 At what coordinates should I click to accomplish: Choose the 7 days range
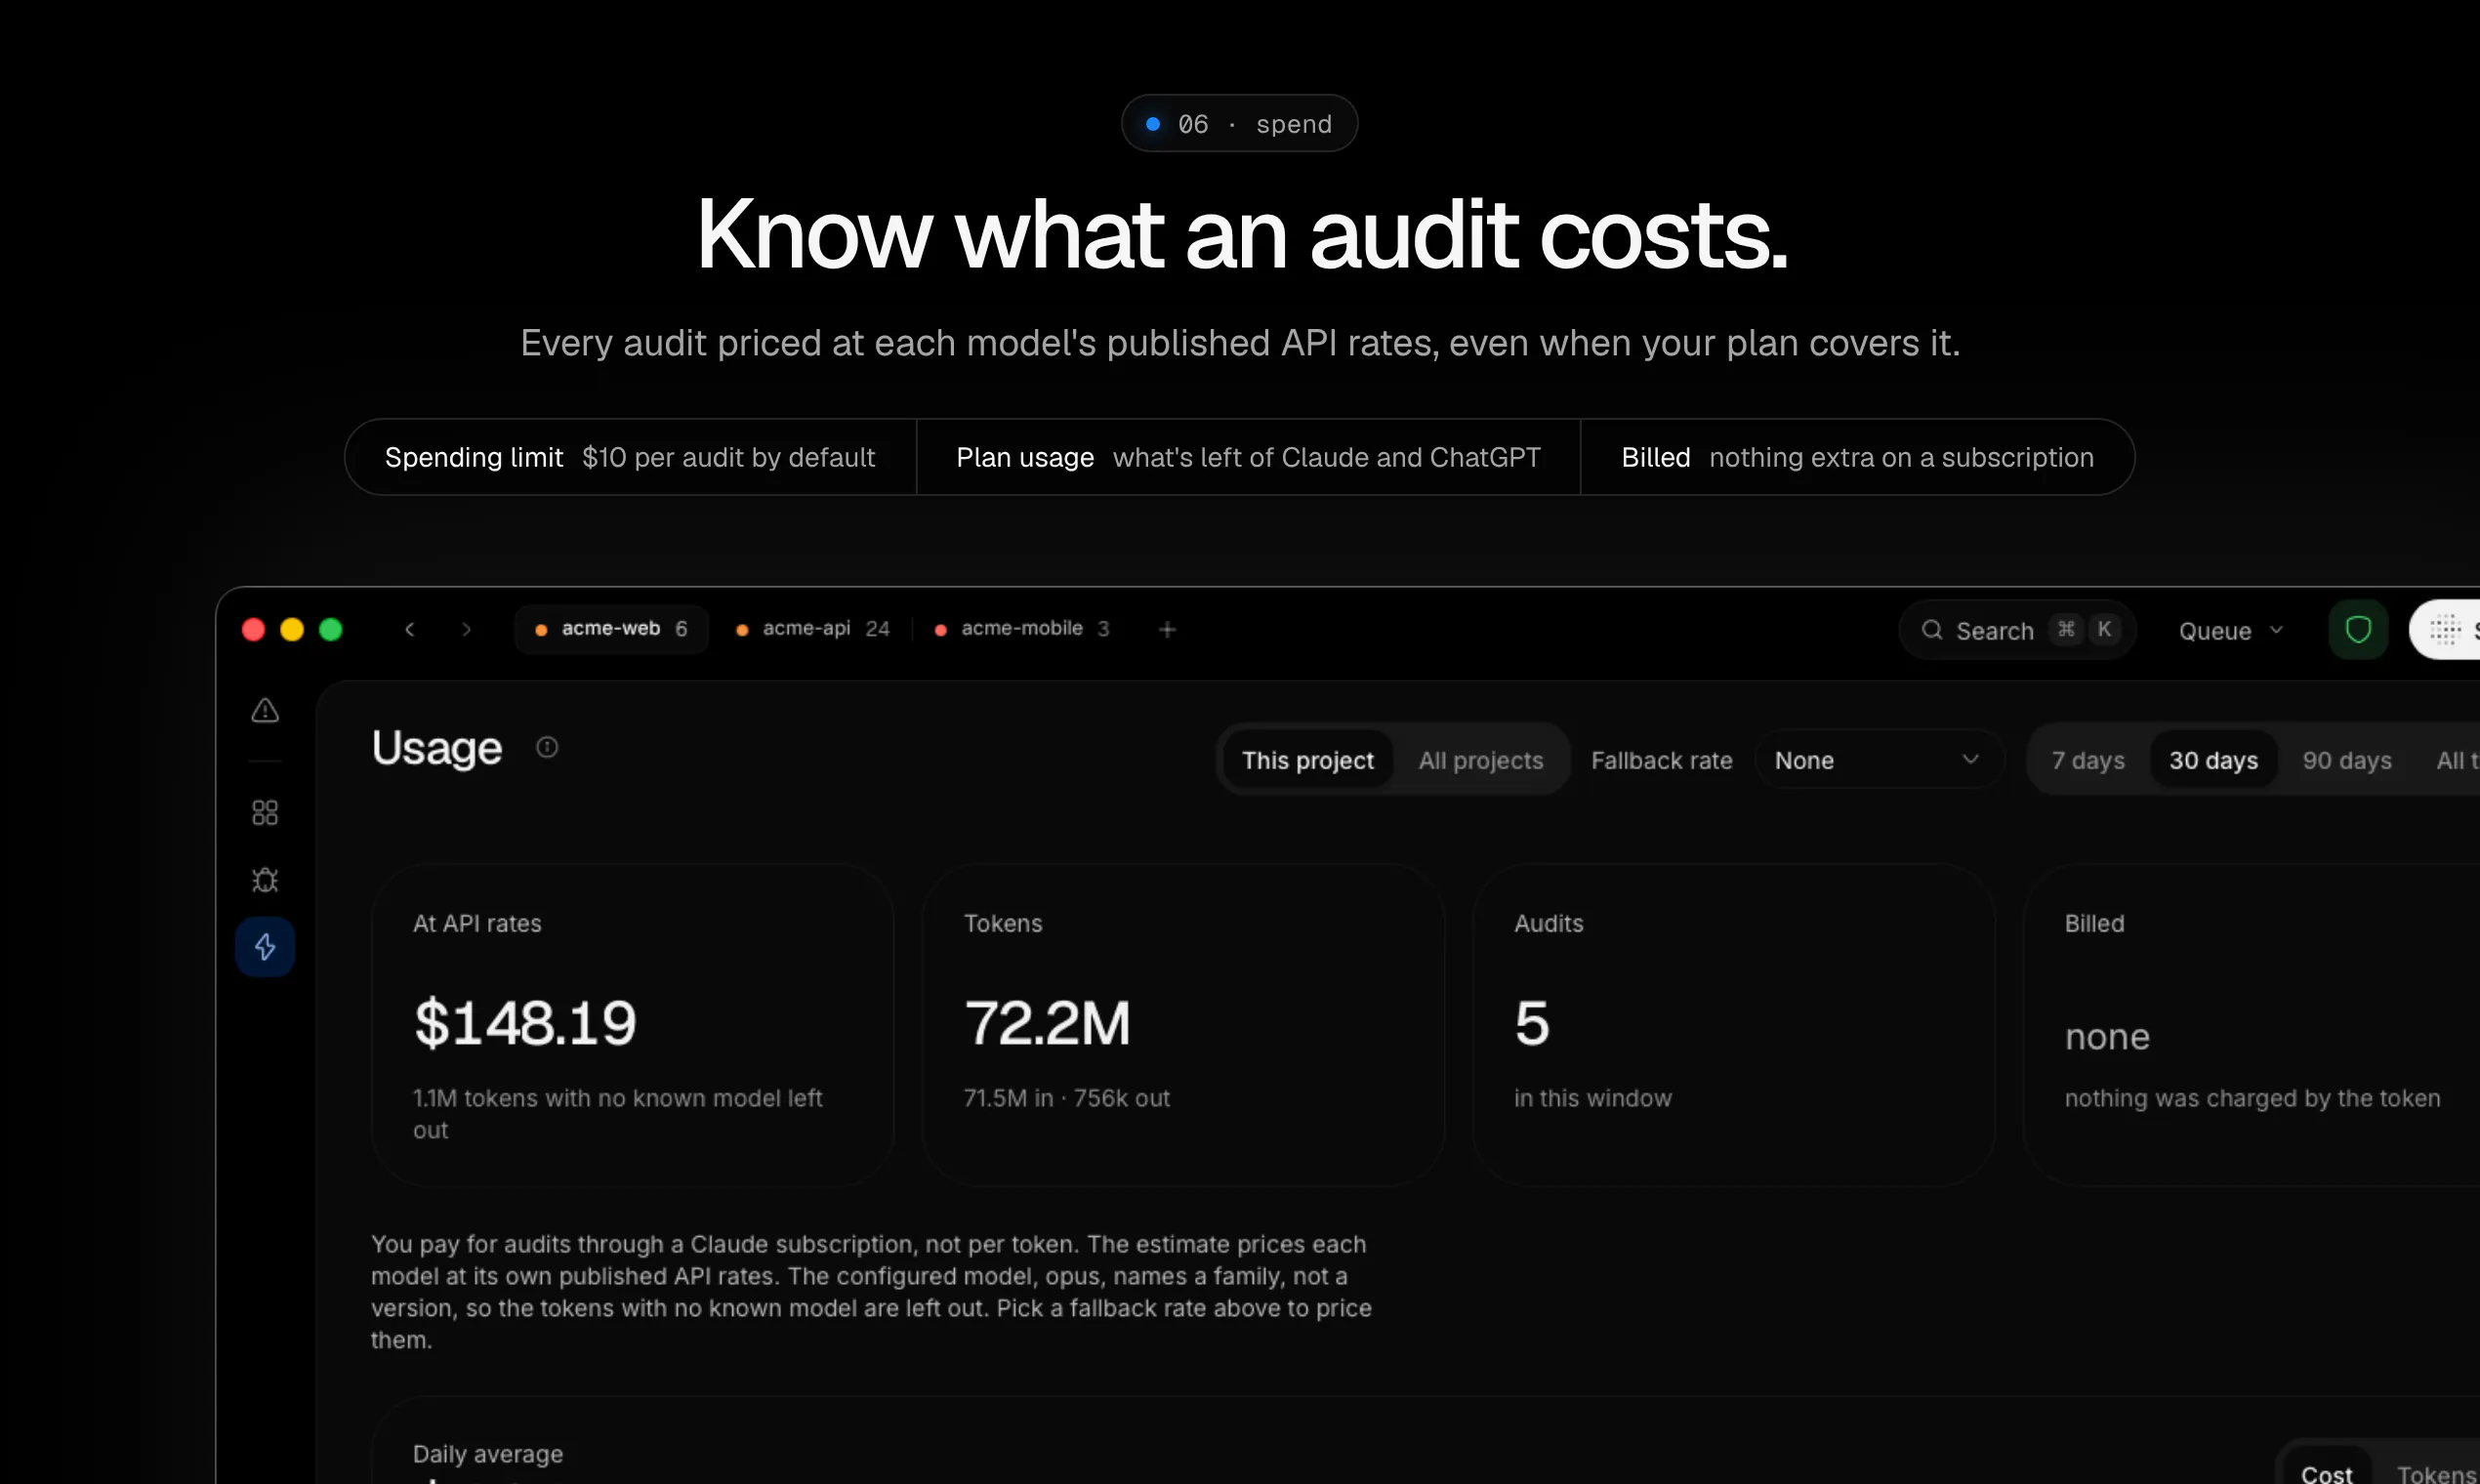(2088, 760)
